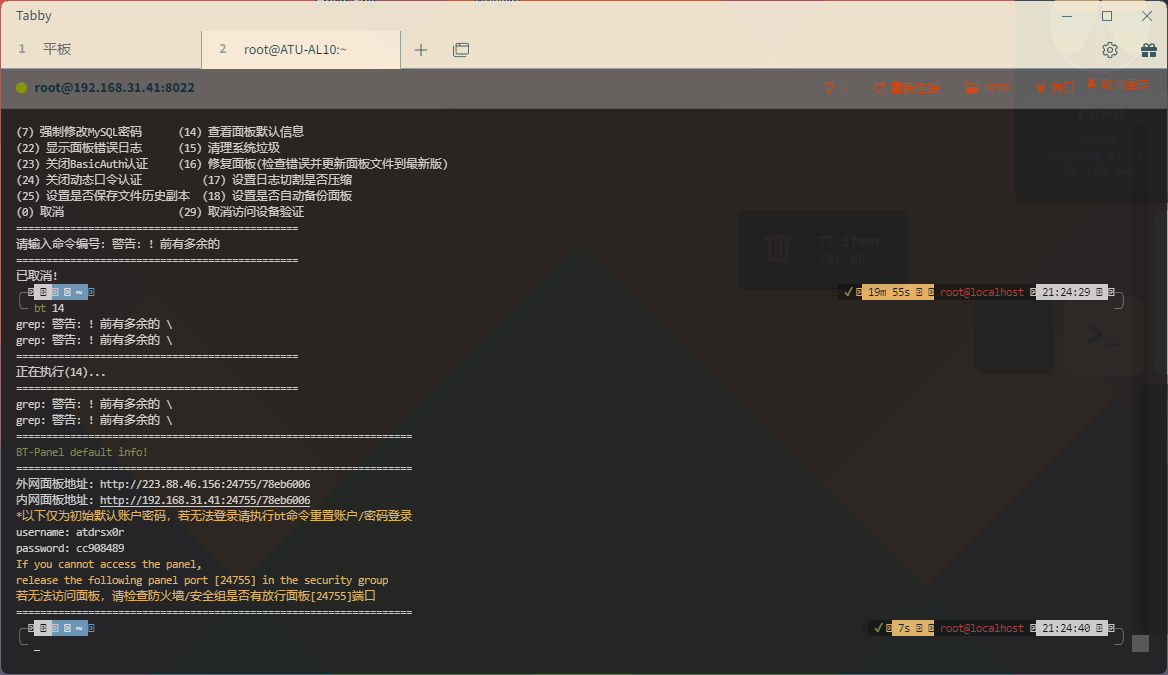Open the profiles and connections selector icon
1168x675 pixels.
pos(461,50)
